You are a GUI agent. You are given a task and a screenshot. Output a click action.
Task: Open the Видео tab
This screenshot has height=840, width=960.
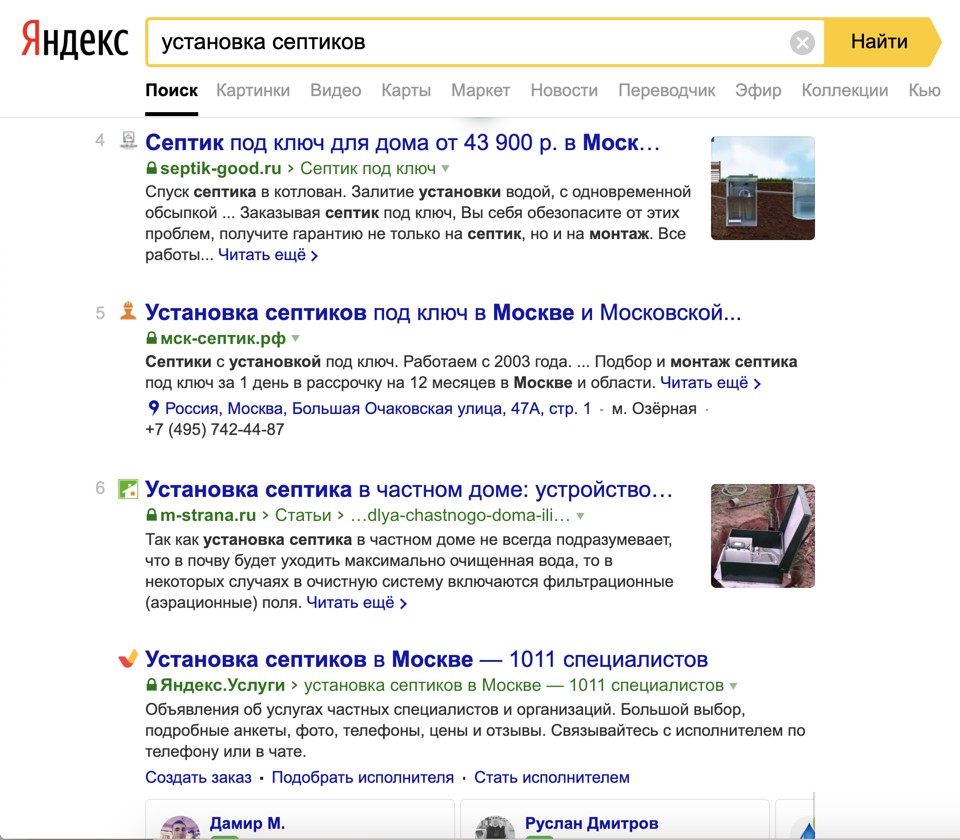[336, 91]
